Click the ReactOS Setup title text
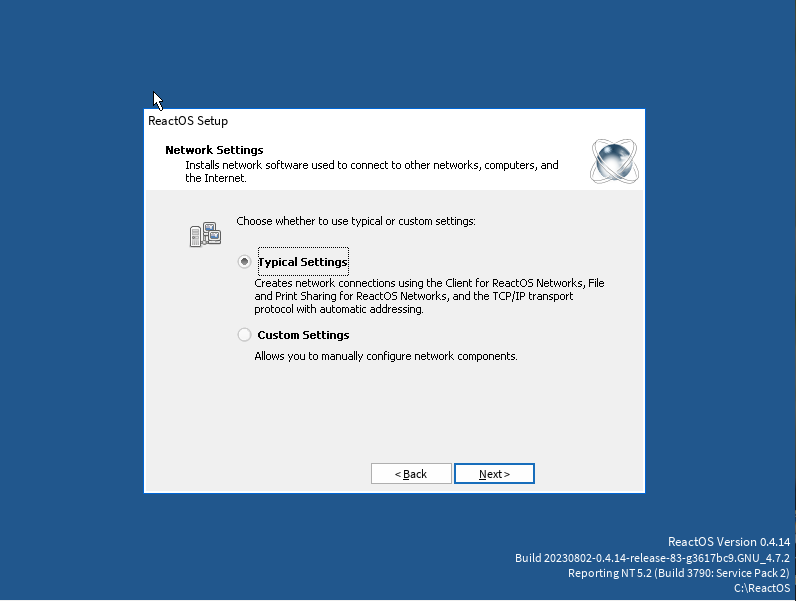 (188, 121)
